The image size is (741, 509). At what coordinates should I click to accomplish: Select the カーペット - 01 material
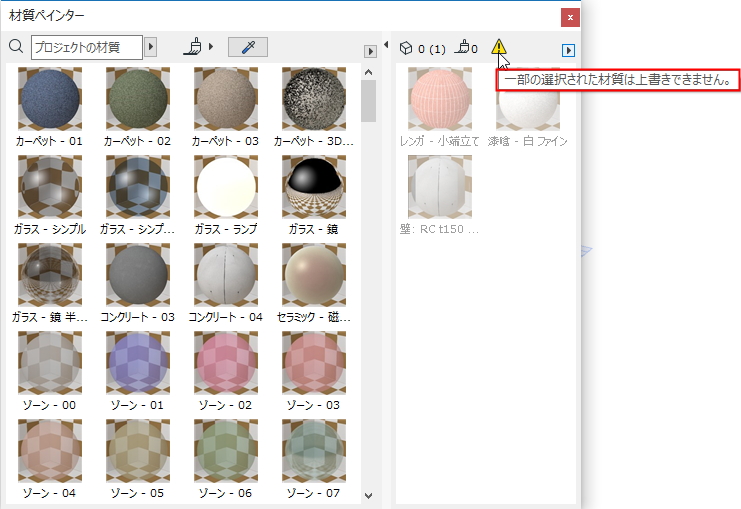click(50, 99)
